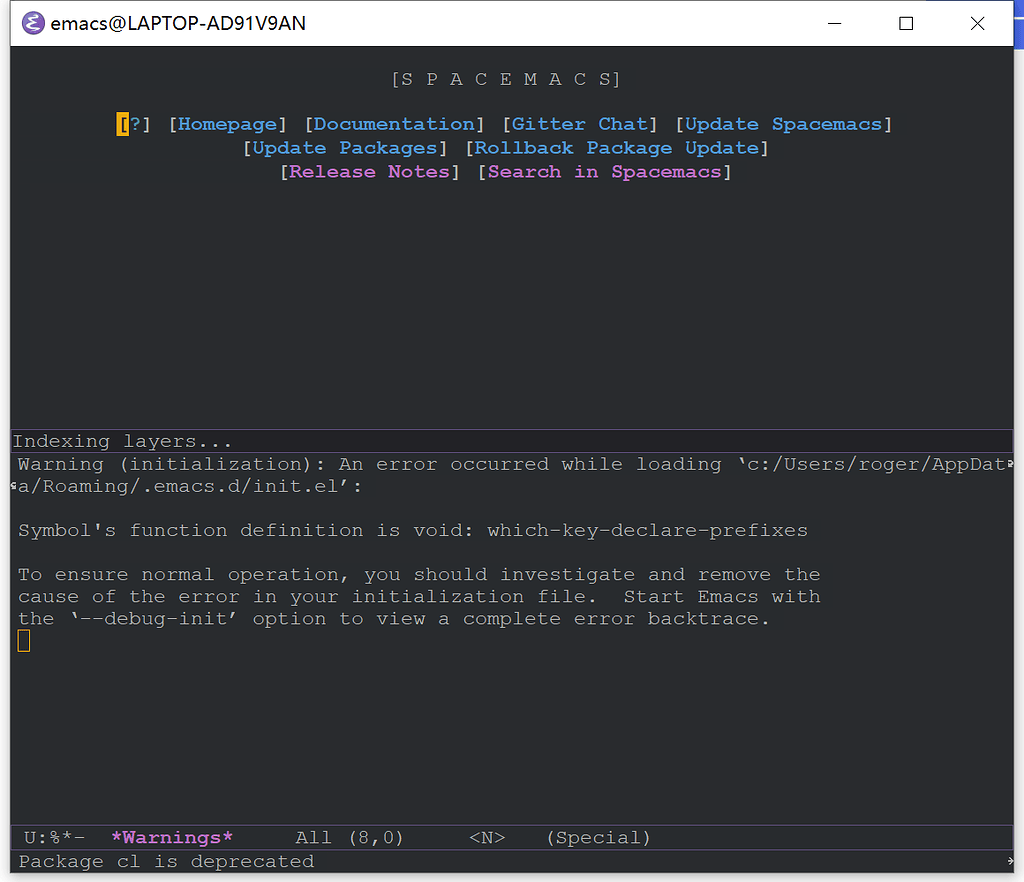Screen dimensions: 1024x882
Task: Click Rollback Package Update
Action: pyautogui.click(x=616, y=147)
